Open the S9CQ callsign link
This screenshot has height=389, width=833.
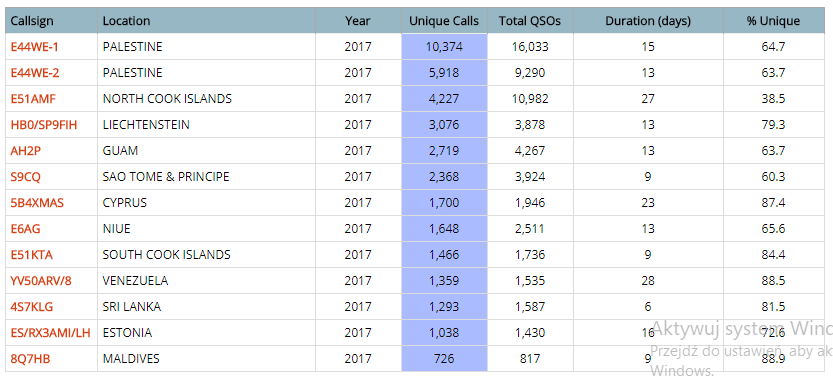tap(26, 177)
